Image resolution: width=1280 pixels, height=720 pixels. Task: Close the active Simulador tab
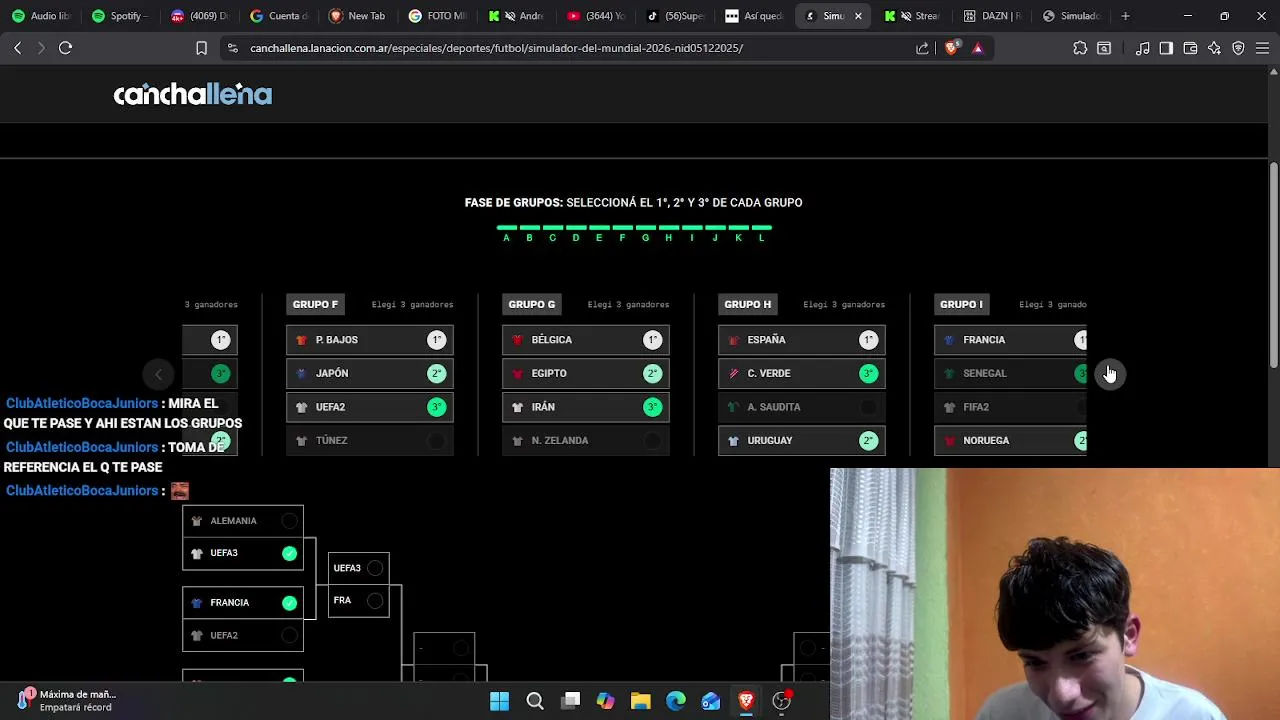(857, 16)
